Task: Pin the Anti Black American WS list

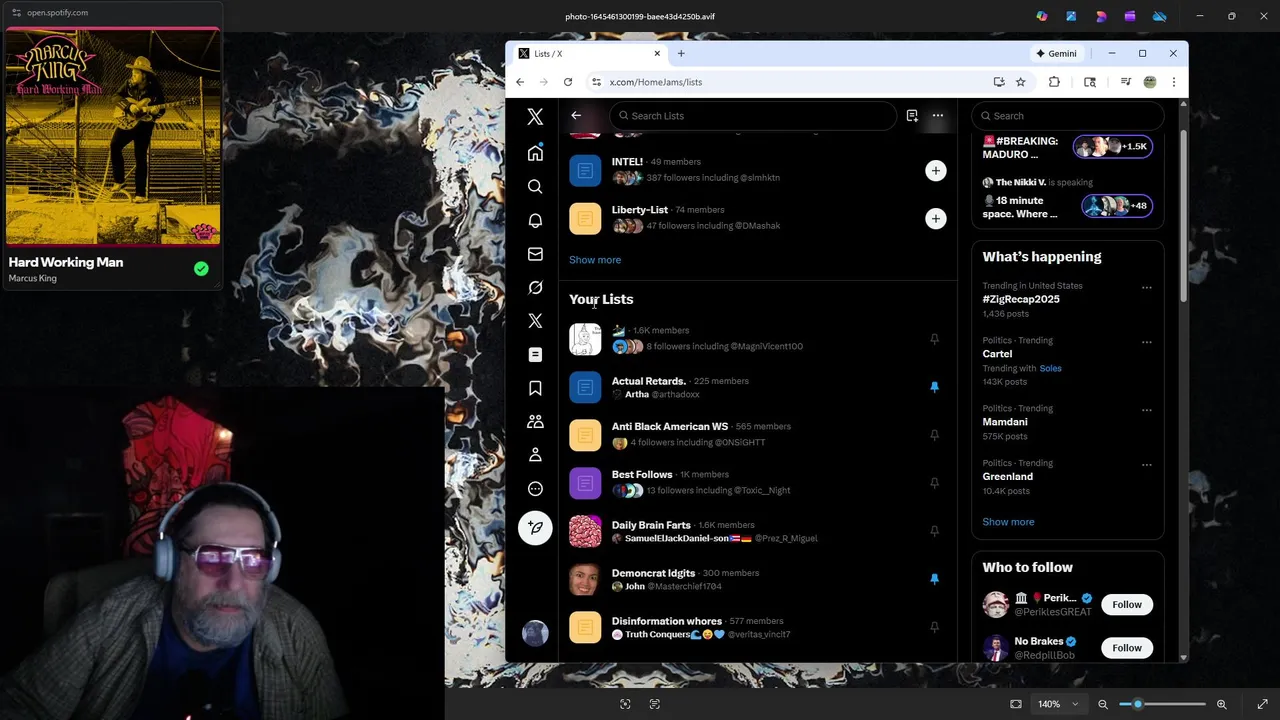Action: click(x=934, y=435)
